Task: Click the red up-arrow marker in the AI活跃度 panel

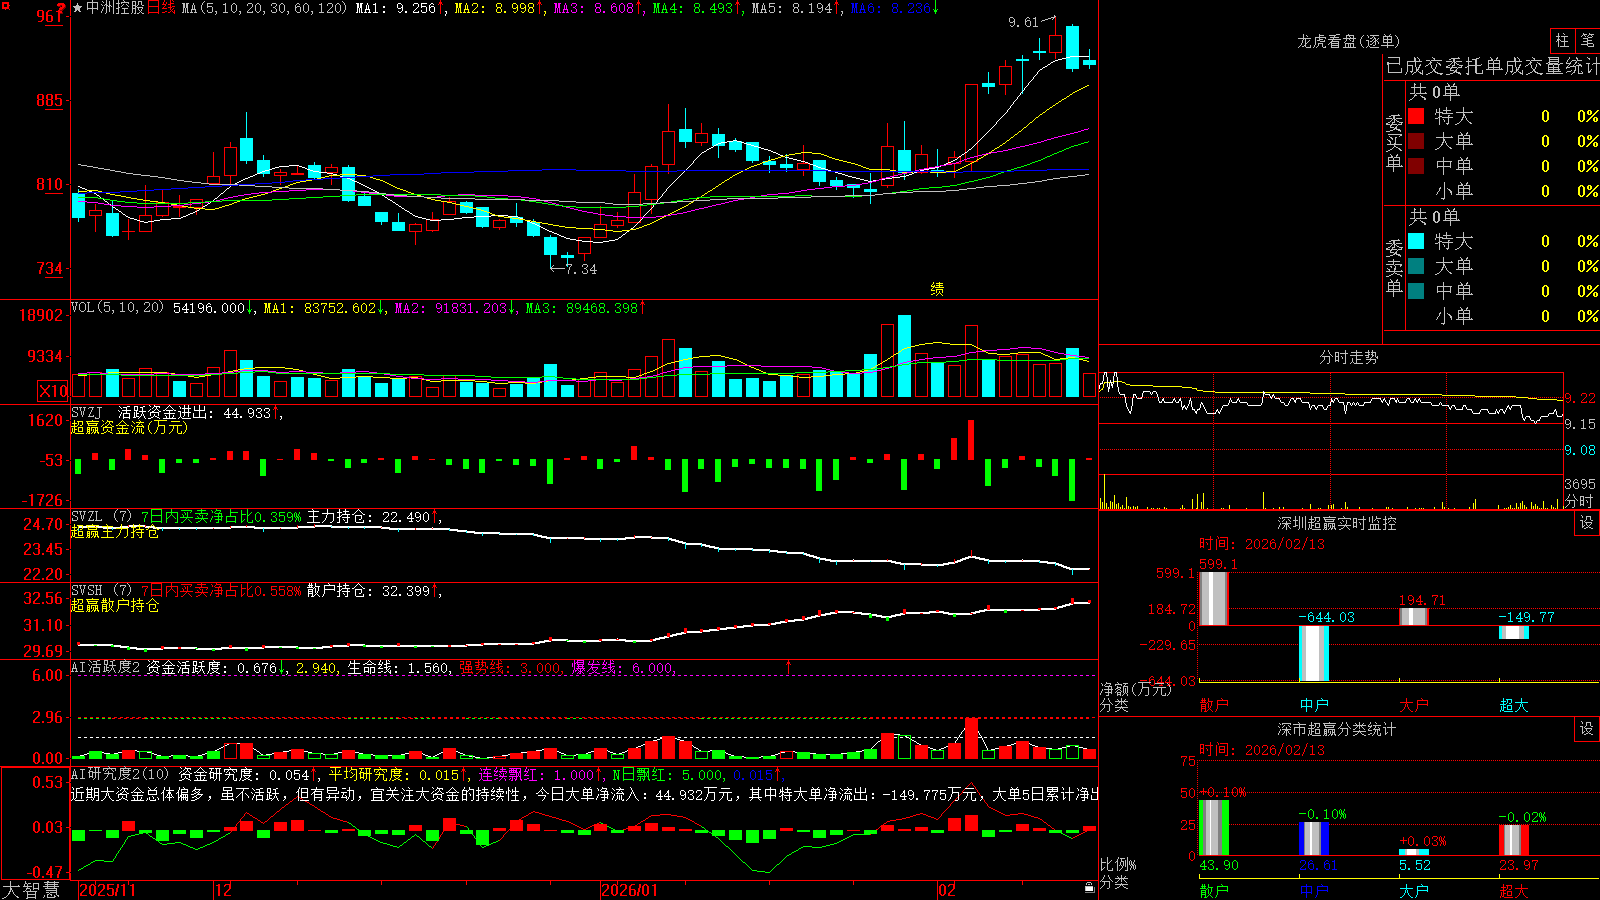Action: tap(788, 667)
